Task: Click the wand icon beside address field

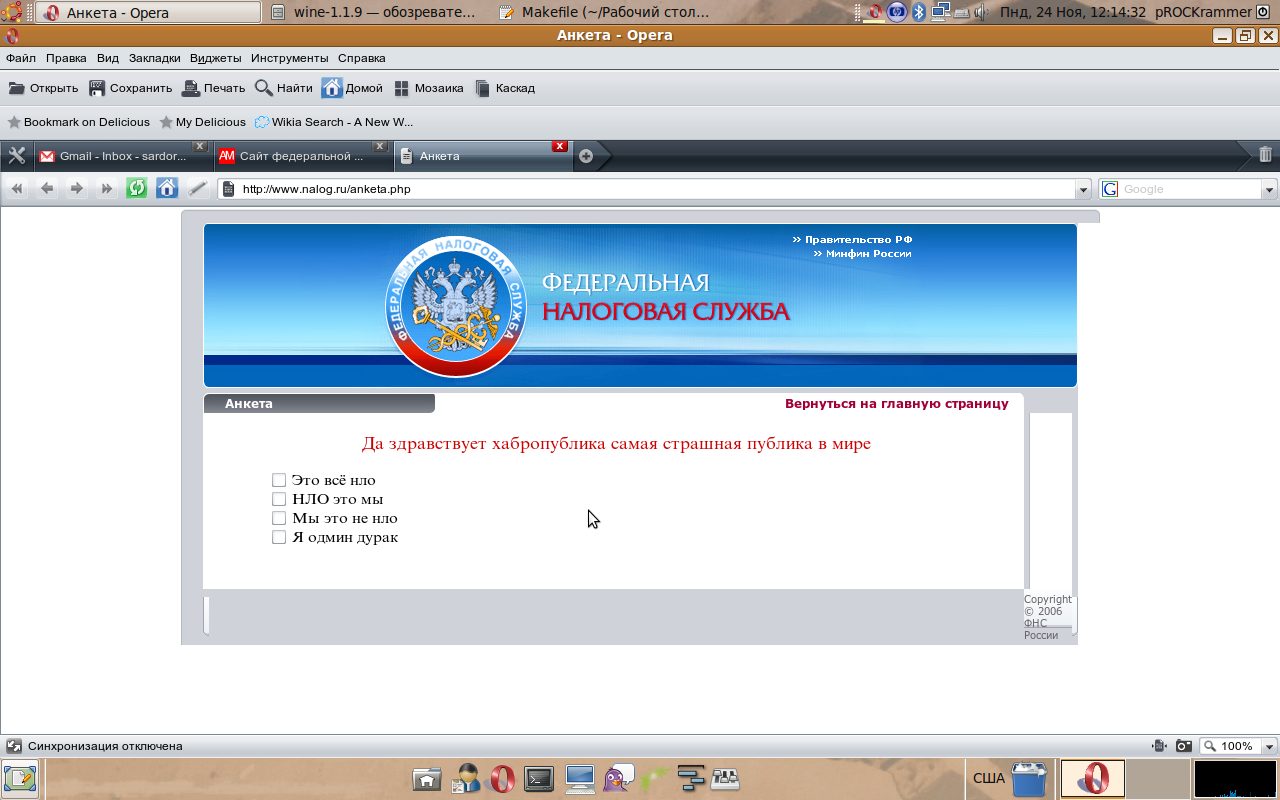Action: [197, 188]
